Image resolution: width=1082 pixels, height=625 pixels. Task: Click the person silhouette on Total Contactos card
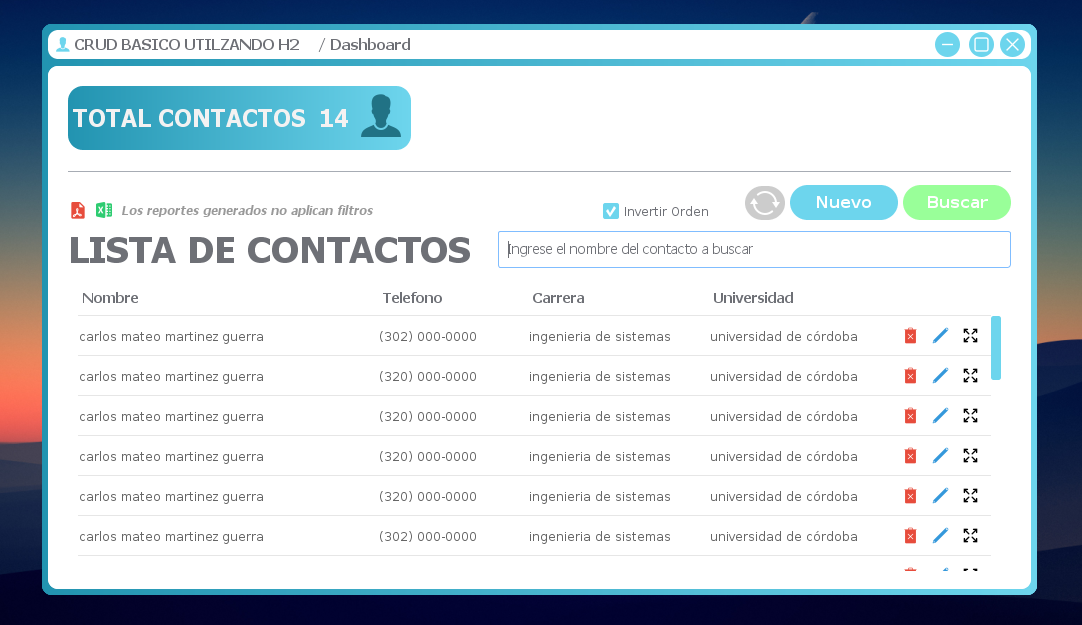380,116
